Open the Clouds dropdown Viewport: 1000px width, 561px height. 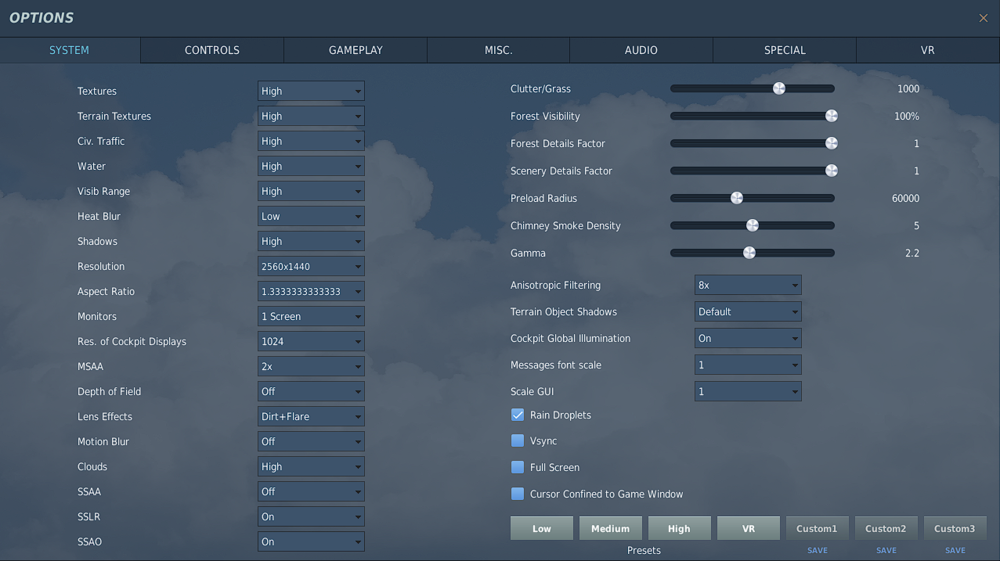[x=311, y=467]
